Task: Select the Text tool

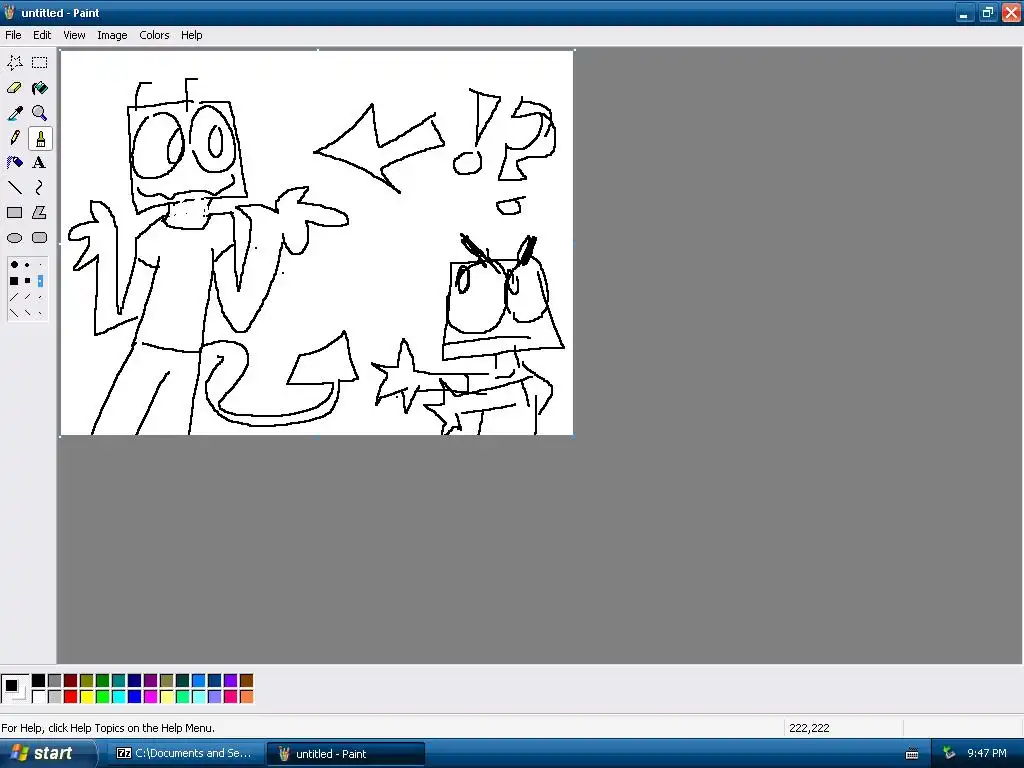Action: (x=40, y=163)
